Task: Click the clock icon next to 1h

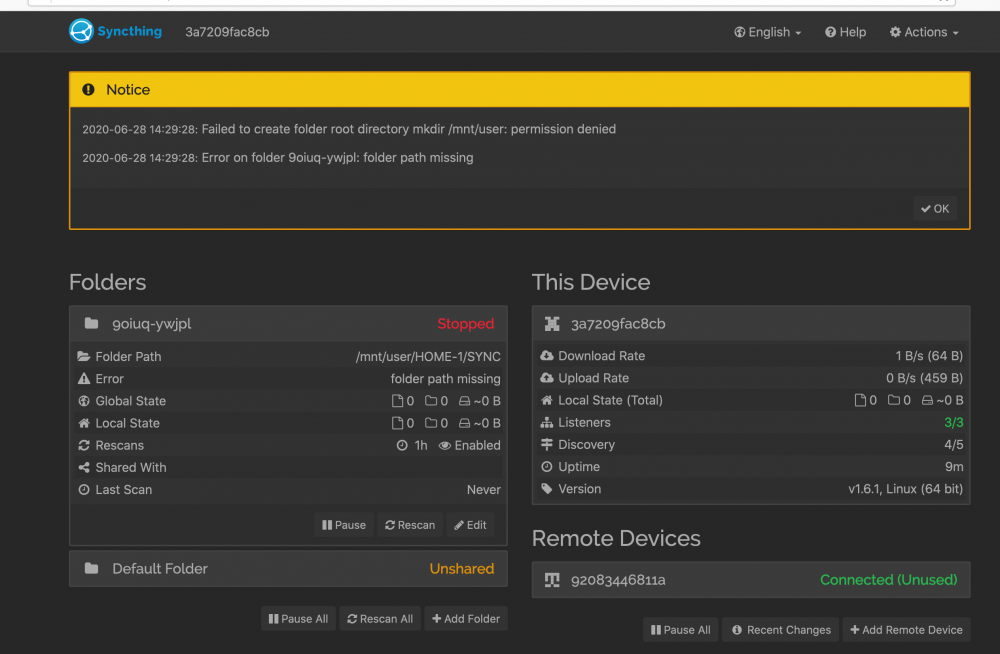Action: pyautogui.click(x=402, y=445)
